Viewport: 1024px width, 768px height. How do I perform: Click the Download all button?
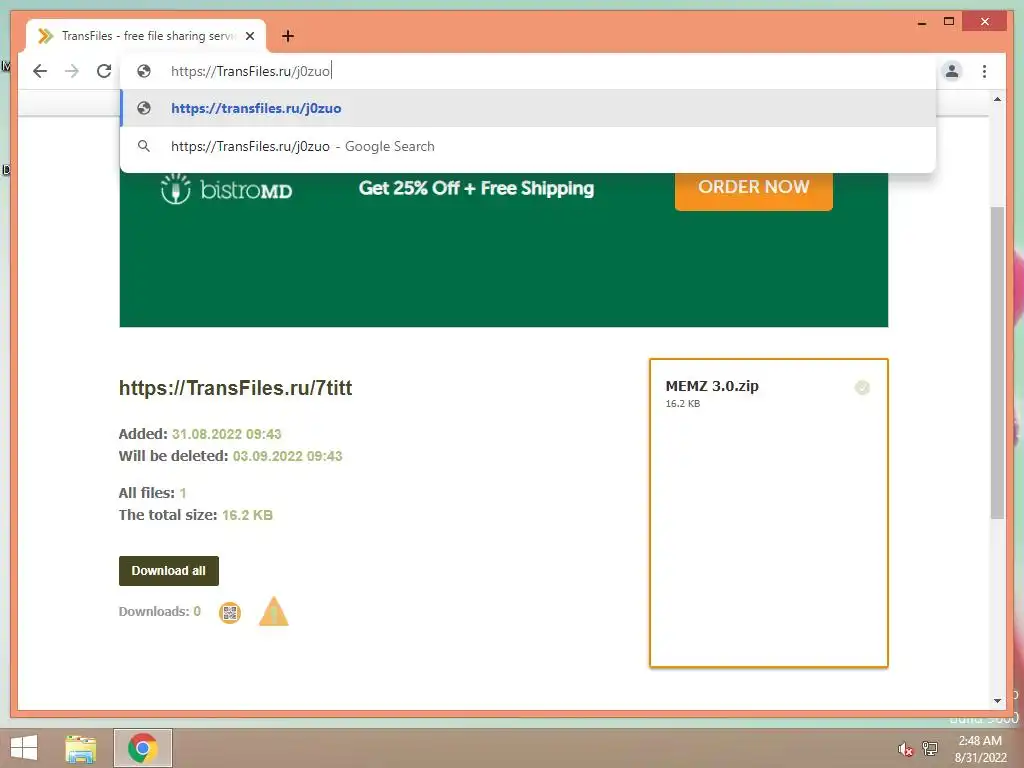point(168,571)
